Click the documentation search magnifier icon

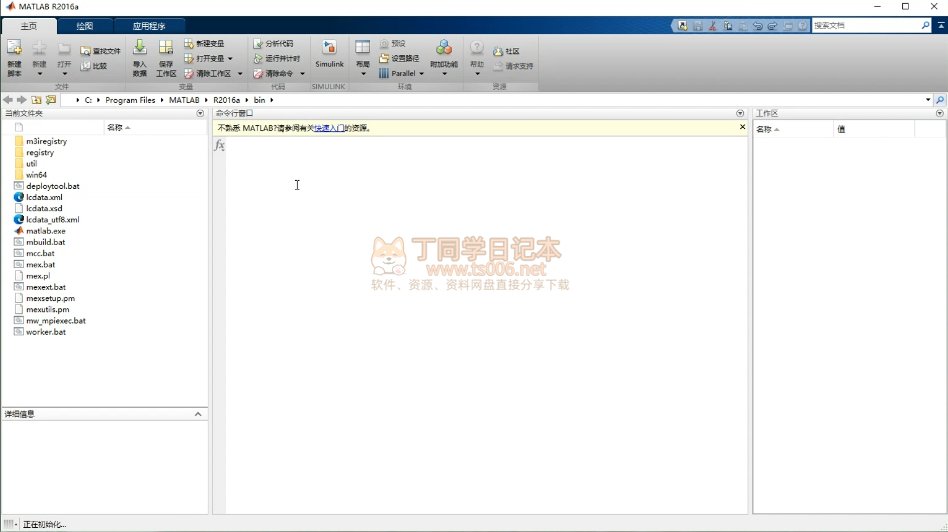[x=926, y=25]
